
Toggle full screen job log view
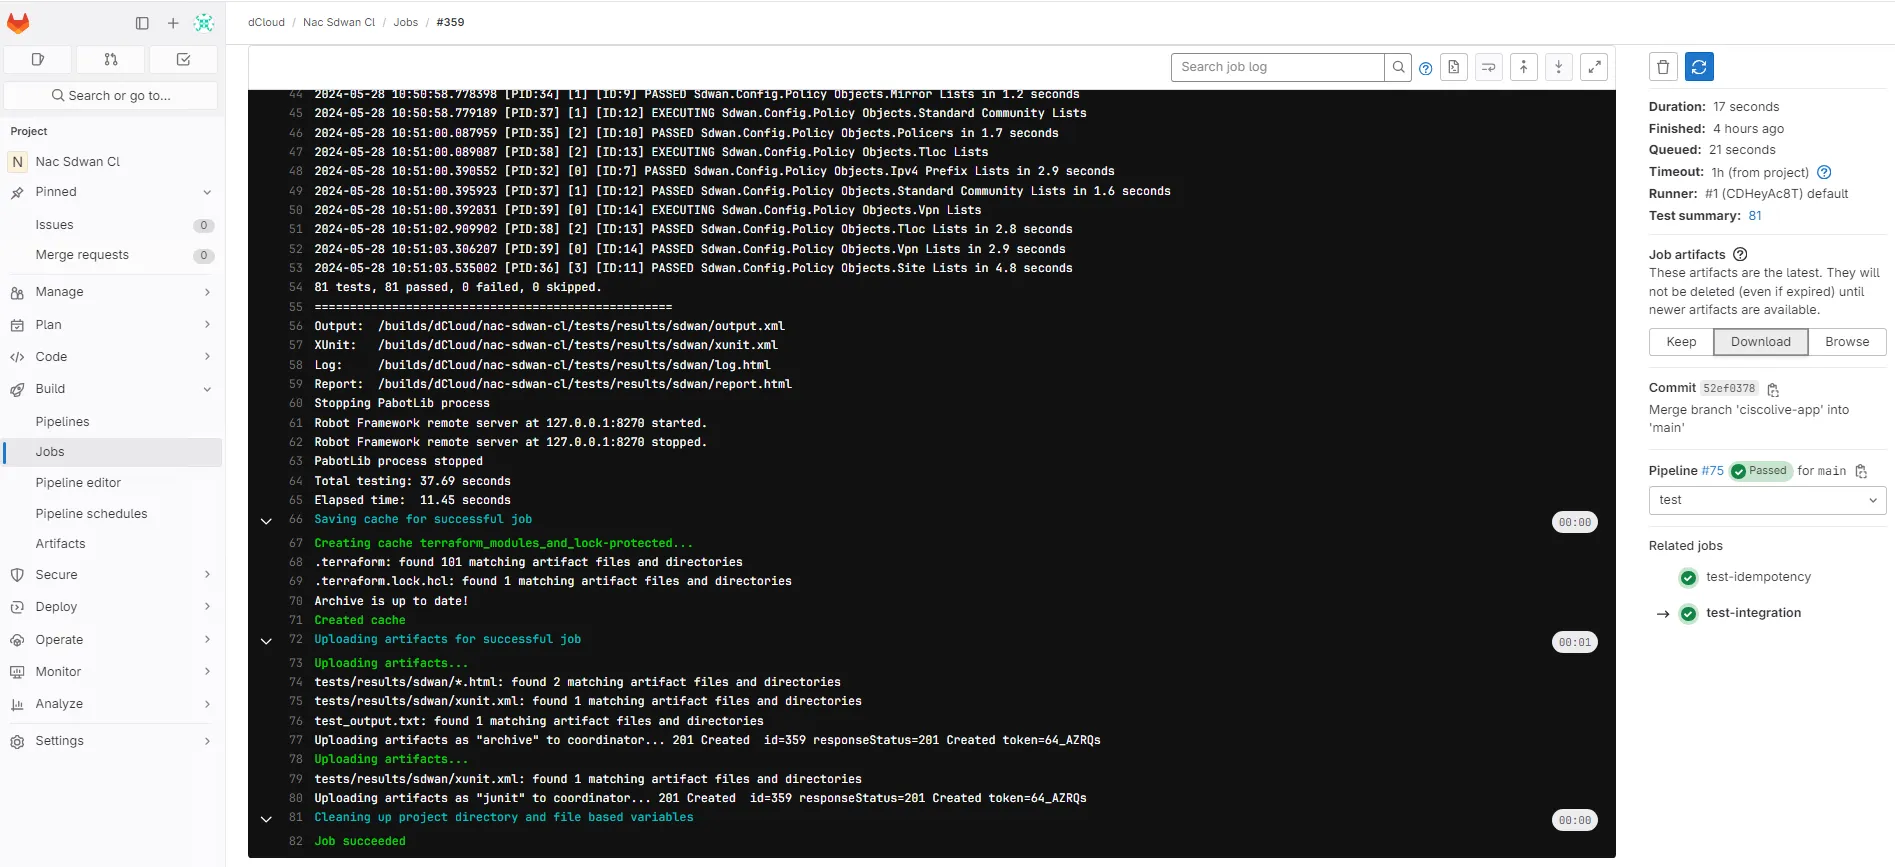point(1594,67)
